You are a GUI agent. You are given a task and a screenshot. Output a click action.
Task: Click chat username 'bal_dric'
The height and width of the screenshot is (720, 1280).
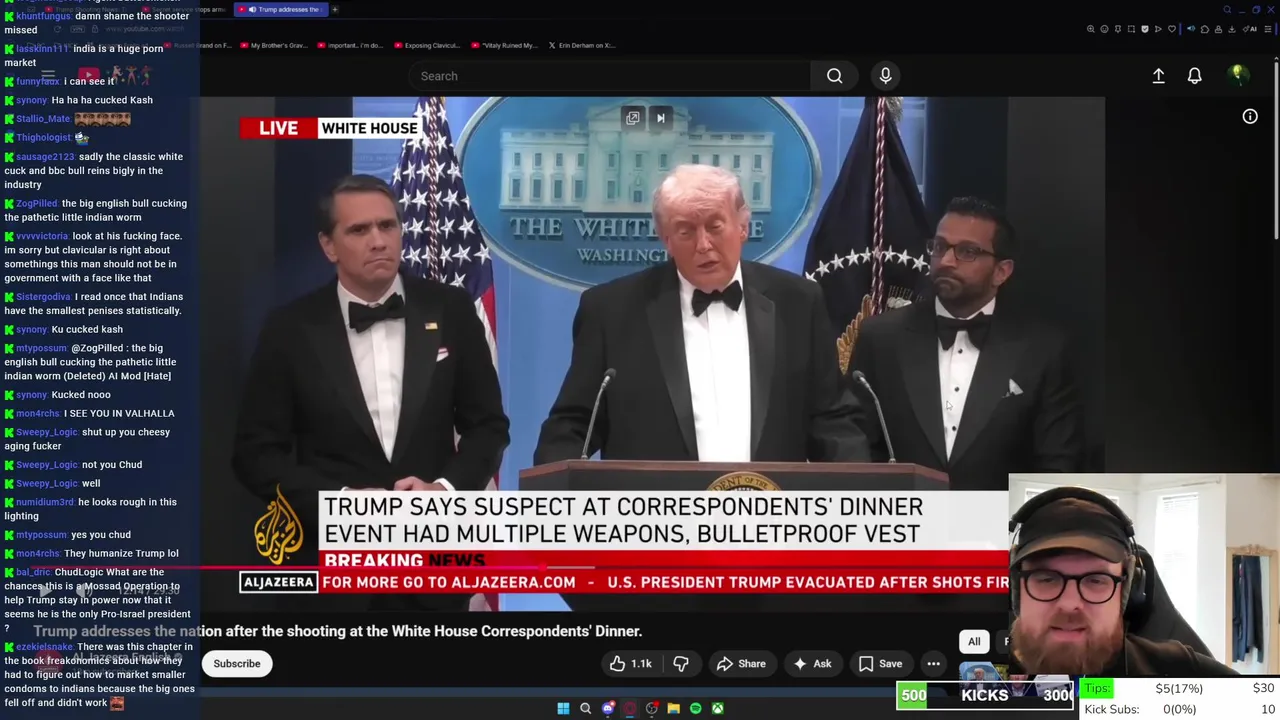click(x=33, y=573)
